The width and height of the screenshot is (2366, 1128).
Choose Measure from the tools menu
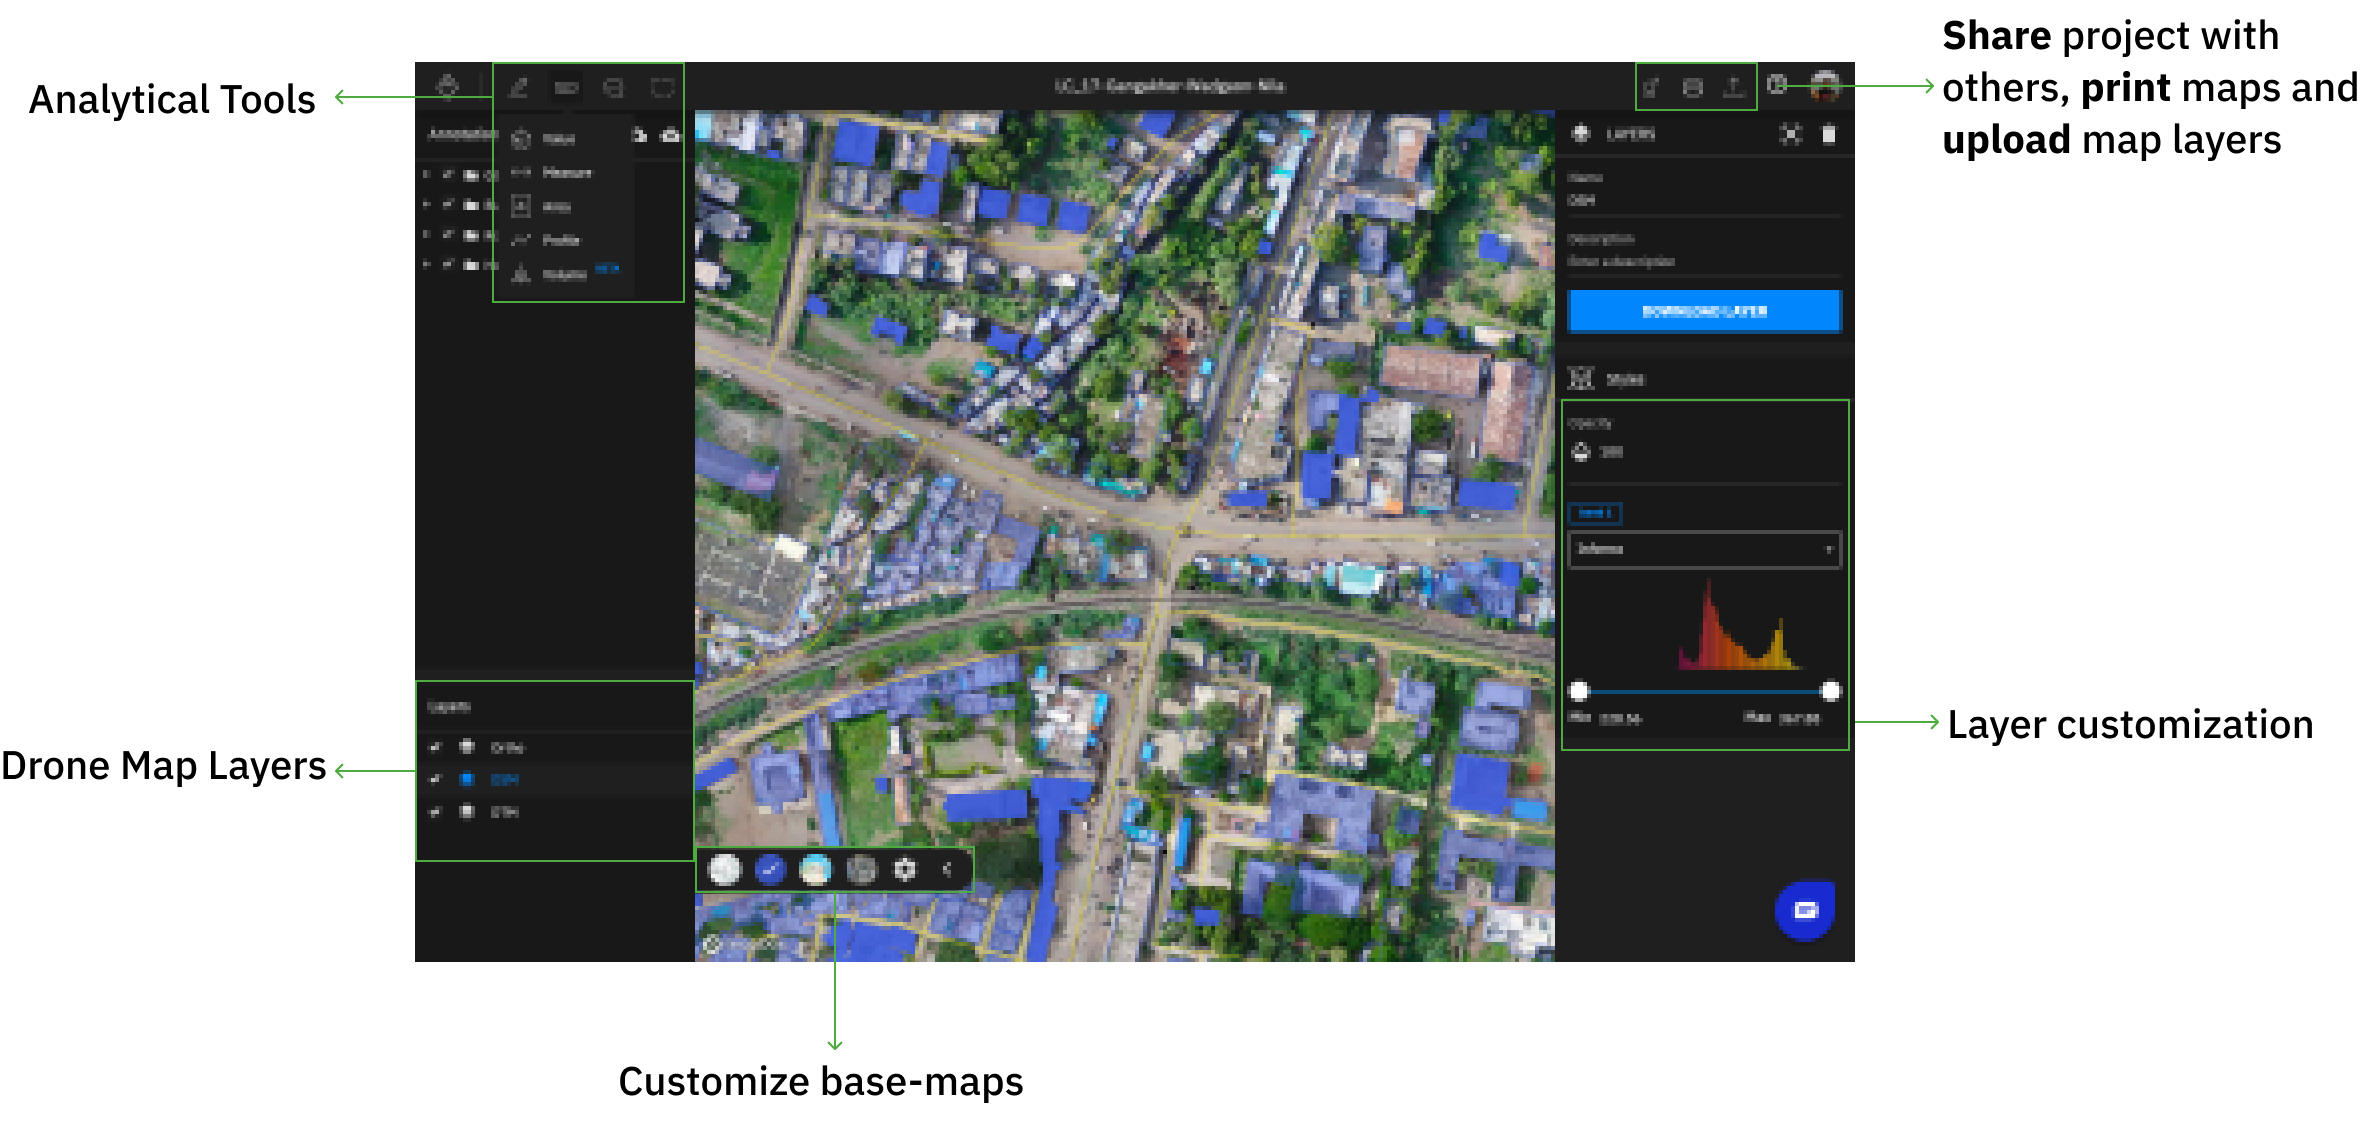point(566,173)
